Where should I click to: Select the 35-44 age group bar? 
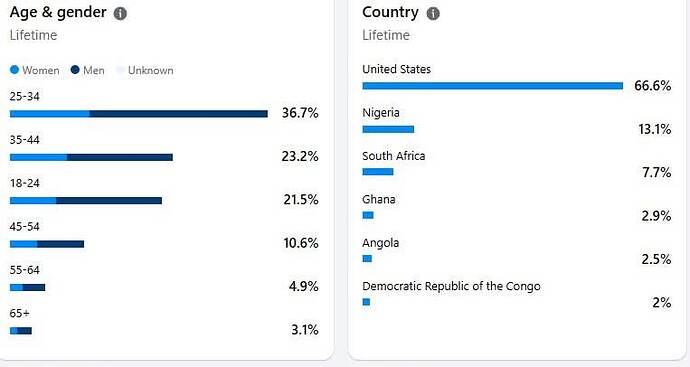(91, 157)
